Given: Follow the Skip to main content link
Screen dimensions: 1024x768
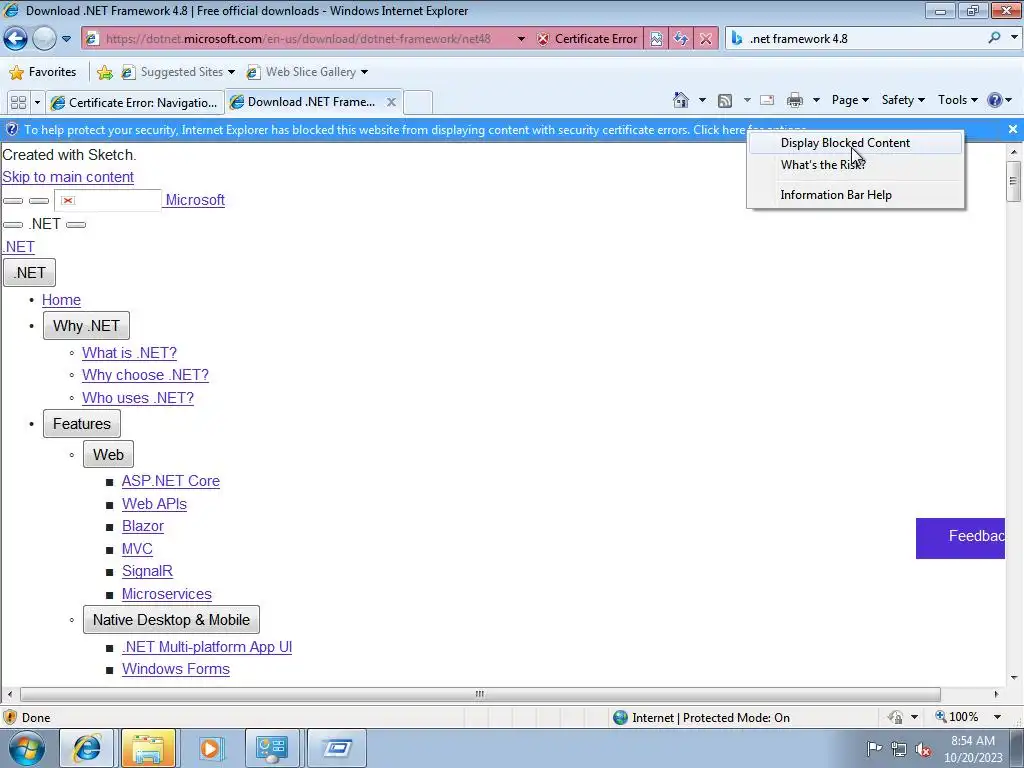Looking at the screenshot, I should 68,177.
